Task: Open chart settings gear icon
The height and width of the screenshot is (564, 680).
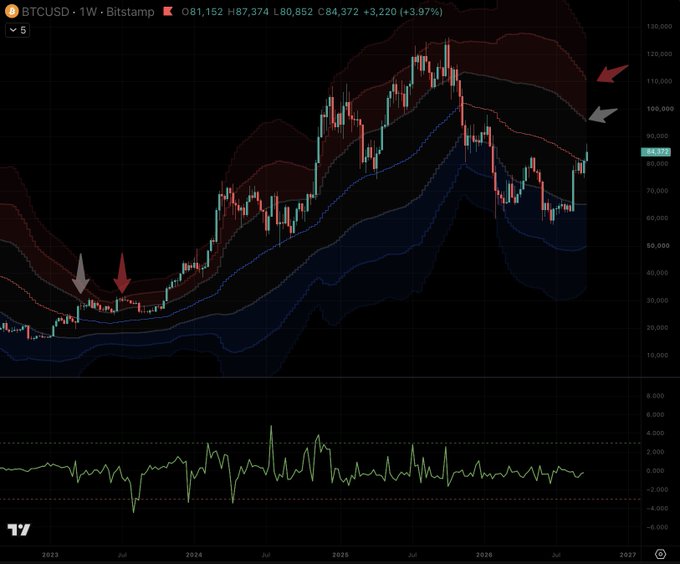Action: tap(660, 554)
